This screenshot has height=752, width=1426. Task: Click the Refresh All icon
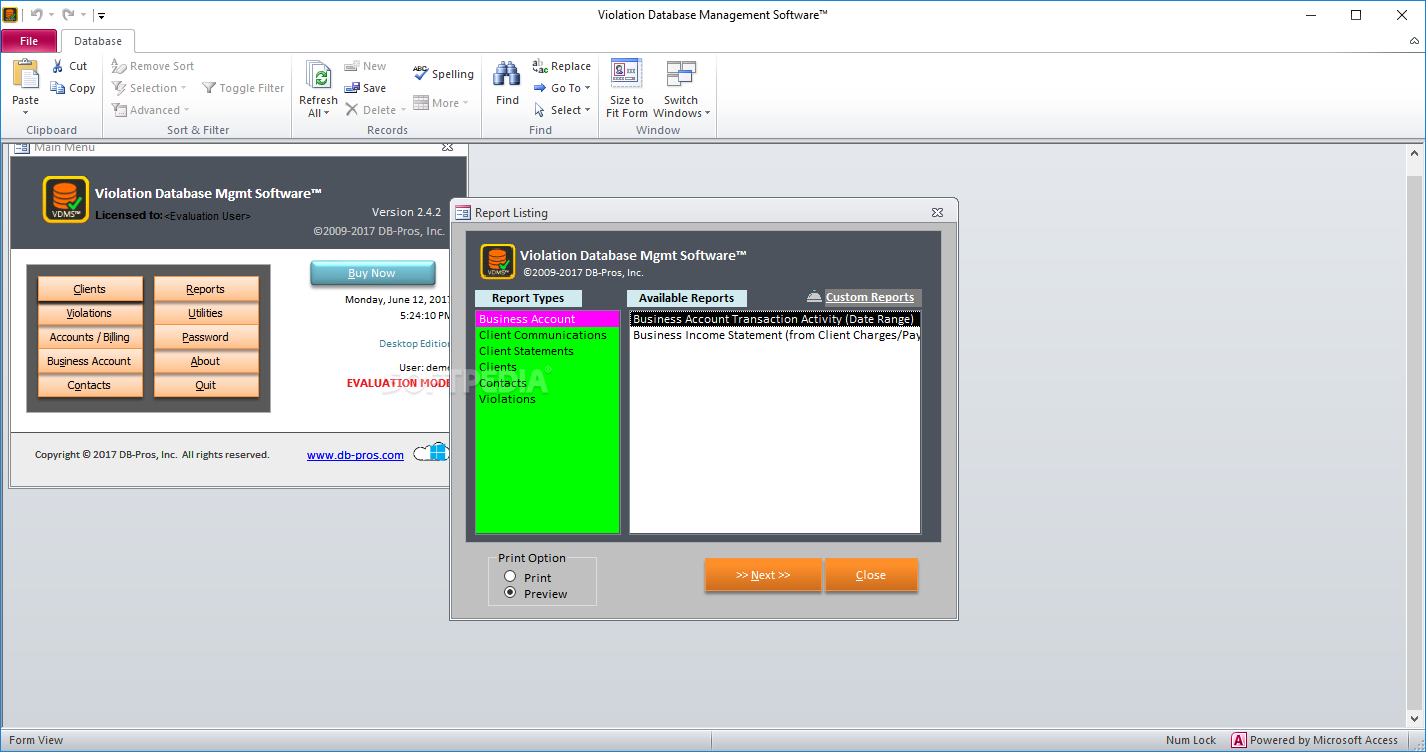(x=318, y=75)
